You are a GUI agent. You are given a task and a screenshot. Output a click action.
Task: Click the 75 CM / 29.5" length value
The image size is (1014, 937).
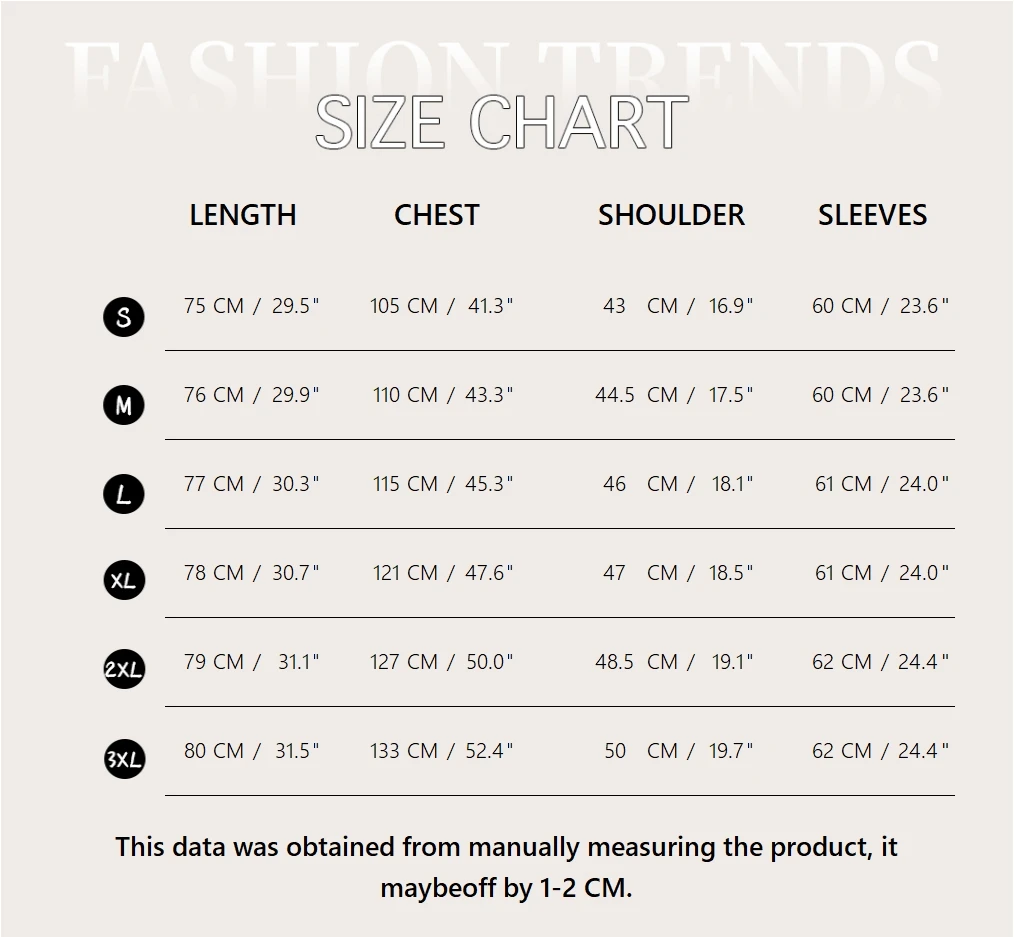click(x=252, y=305)
